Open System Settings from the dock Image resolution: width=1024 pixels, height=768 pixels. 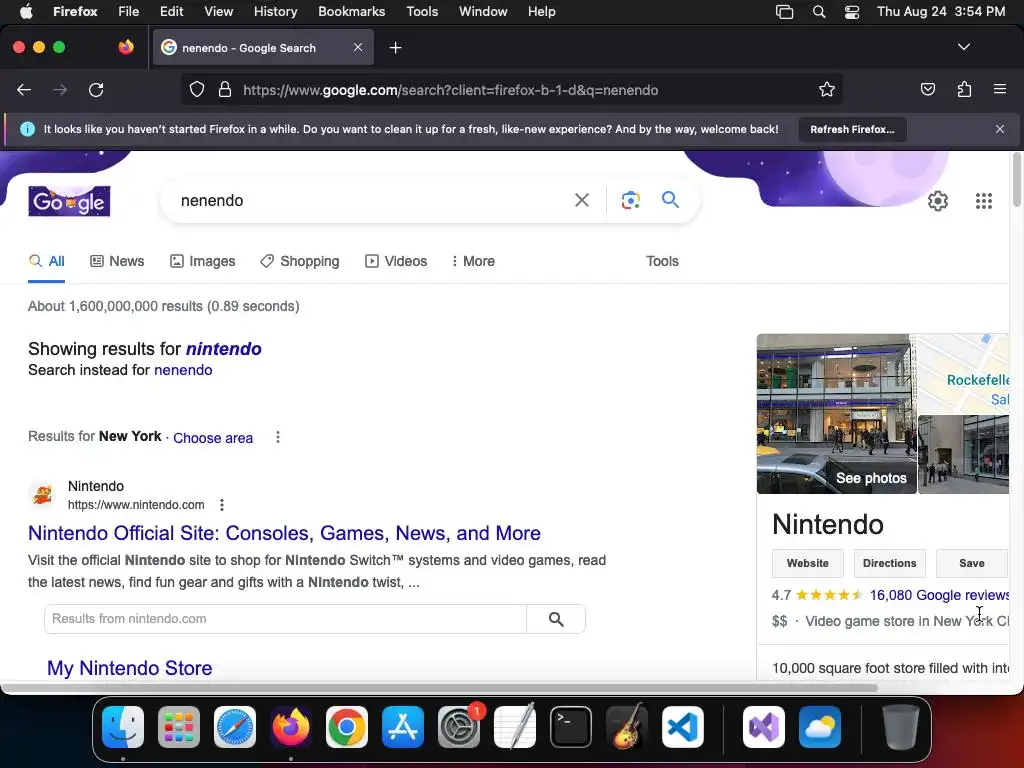click(x=459, y=727)
